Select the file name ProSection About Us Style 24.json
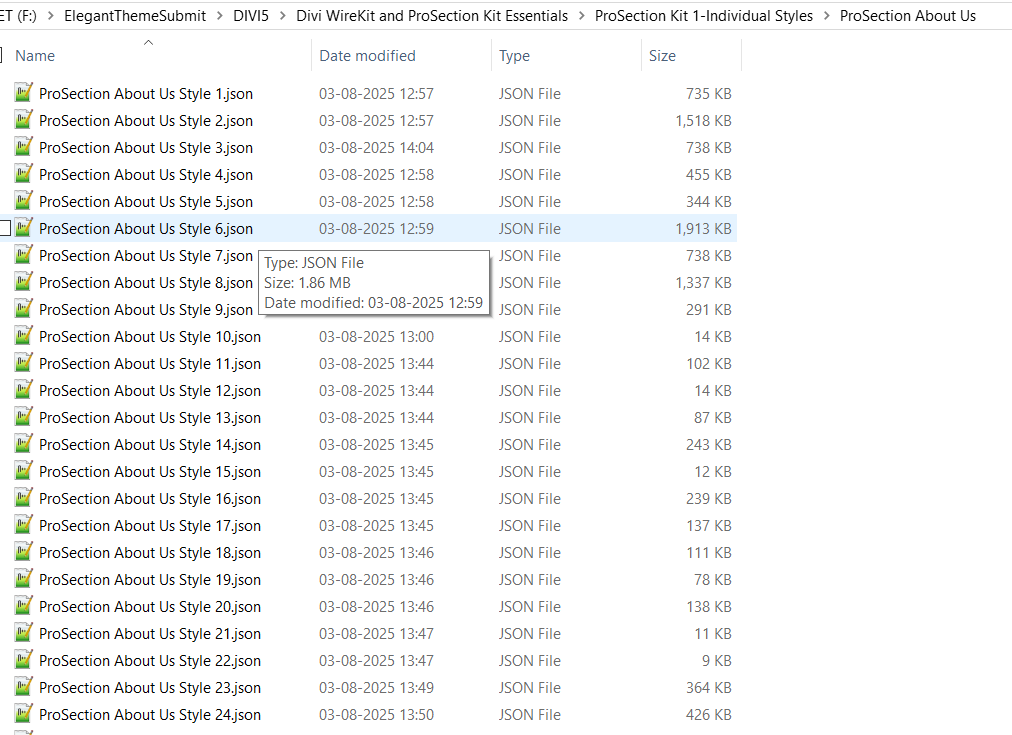Viewport: 1012px width, 735px height. [x=150, y=714]
